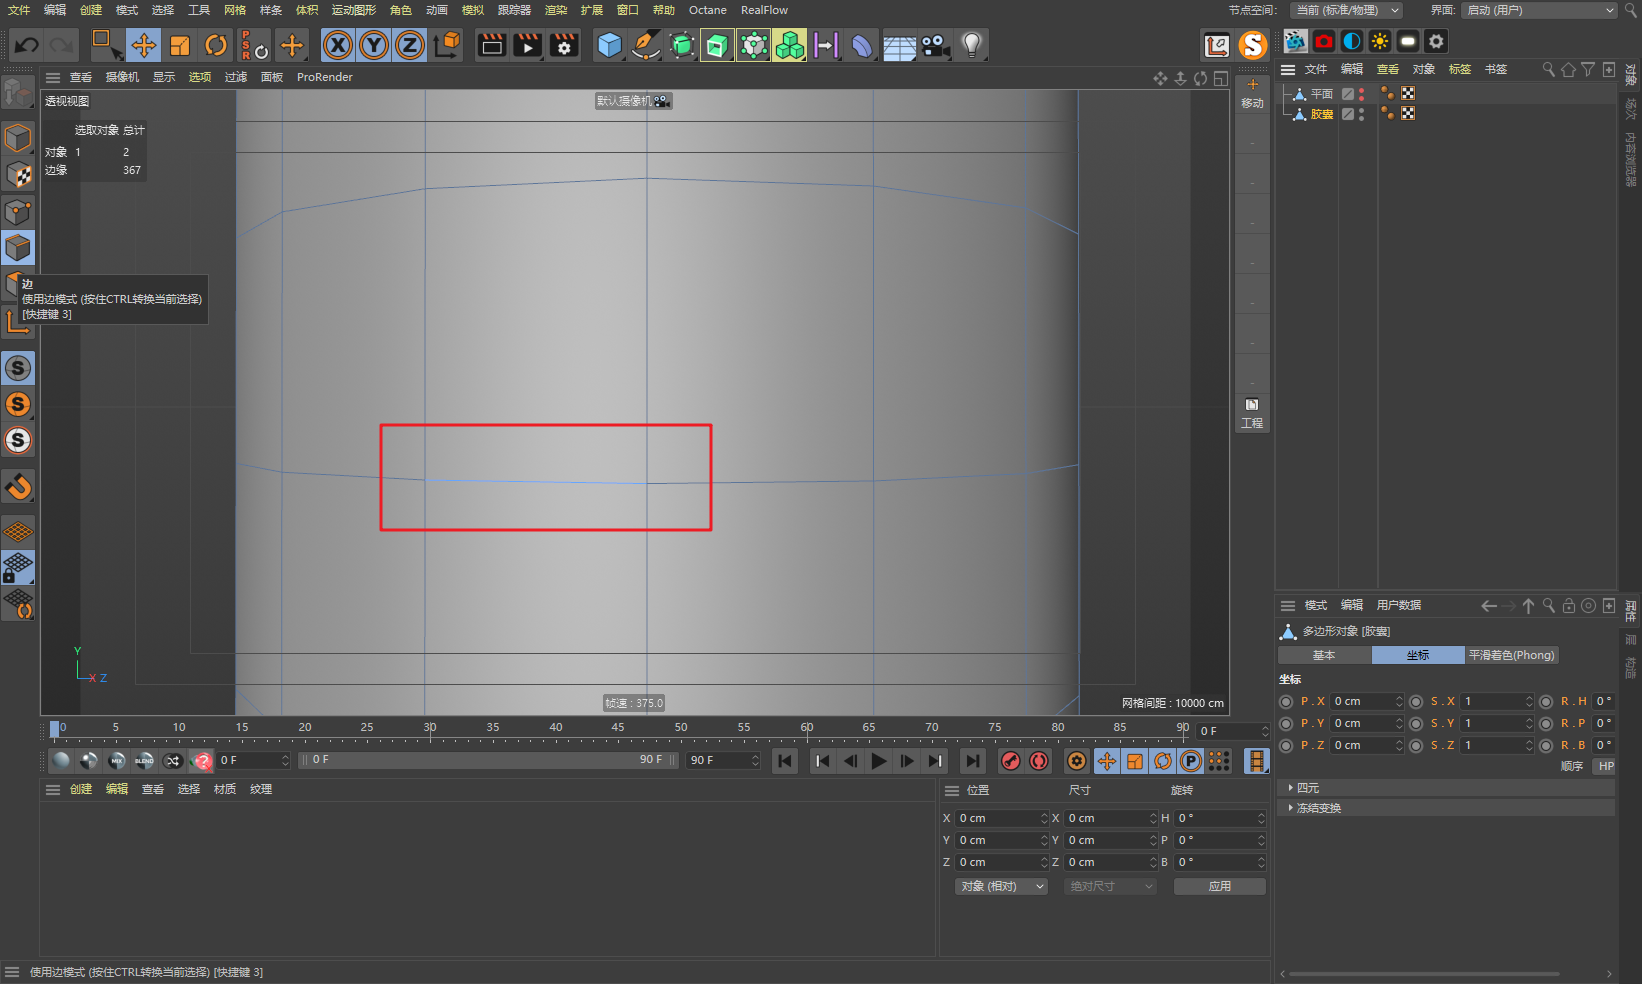Toggle the layer checkbox of 胶囊 object
This screenshot has height=984, width=1642.
click(x=1348, y=114)
